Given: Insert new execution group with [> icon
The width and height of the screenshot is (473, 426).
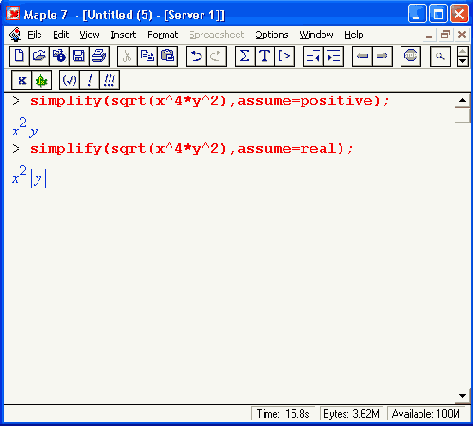Looking at the screenshot, I should tap(285, 56).
